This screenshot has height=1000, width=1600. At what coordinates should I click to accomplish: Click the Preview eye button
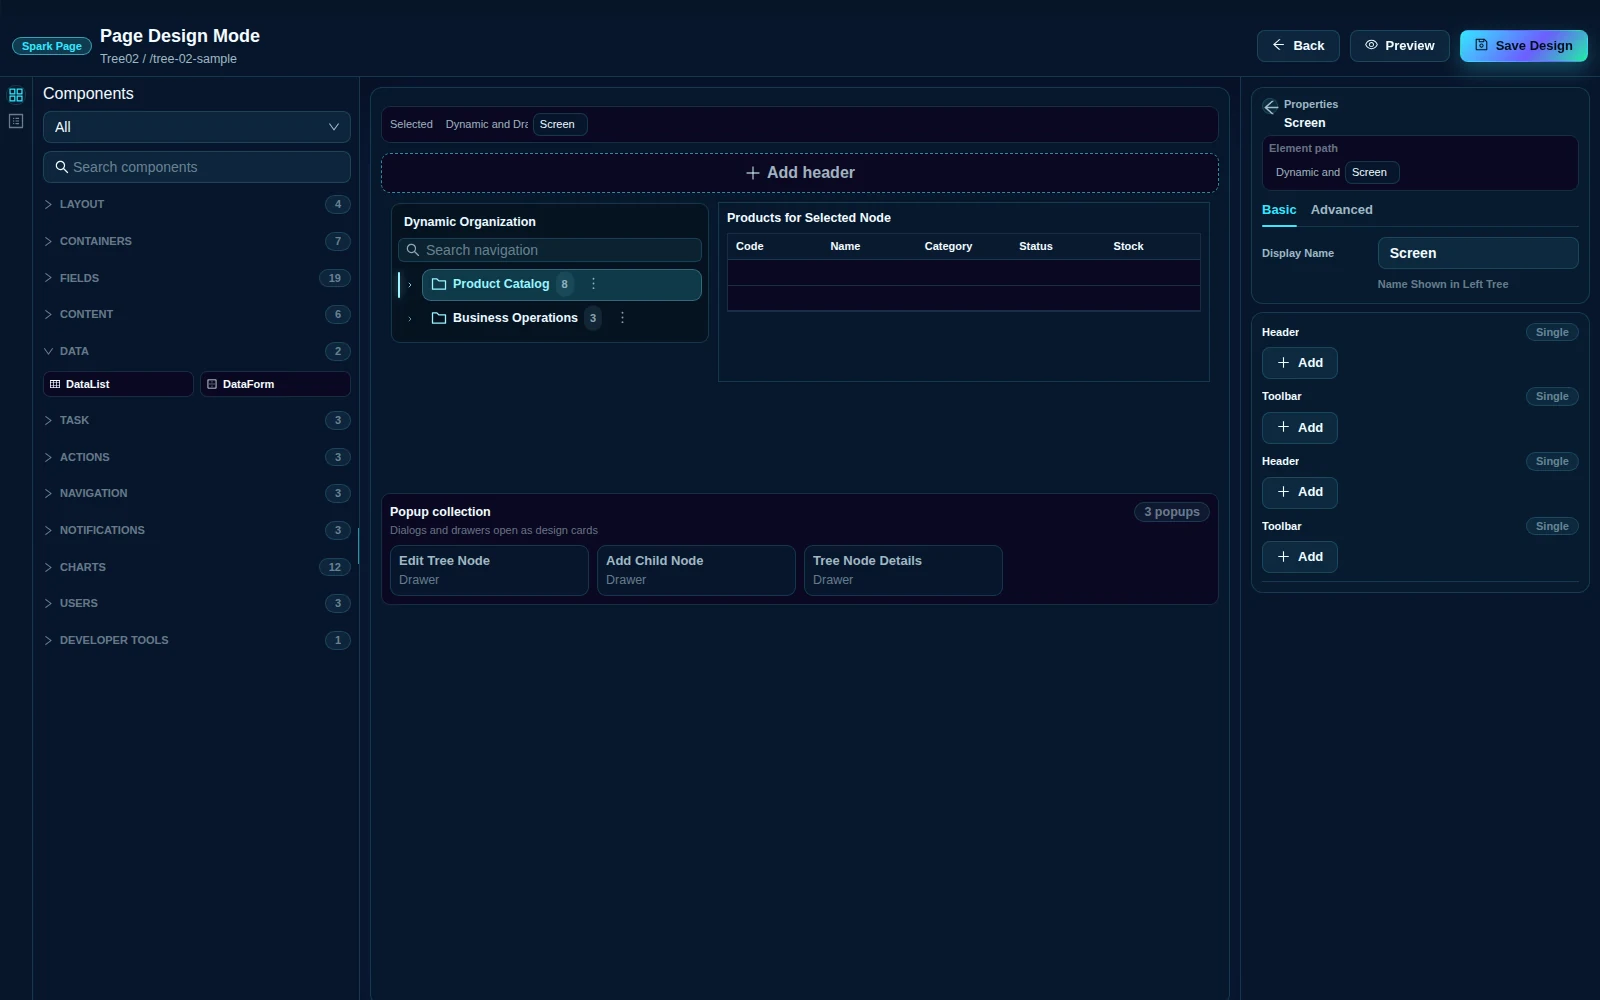[1399, 46]
